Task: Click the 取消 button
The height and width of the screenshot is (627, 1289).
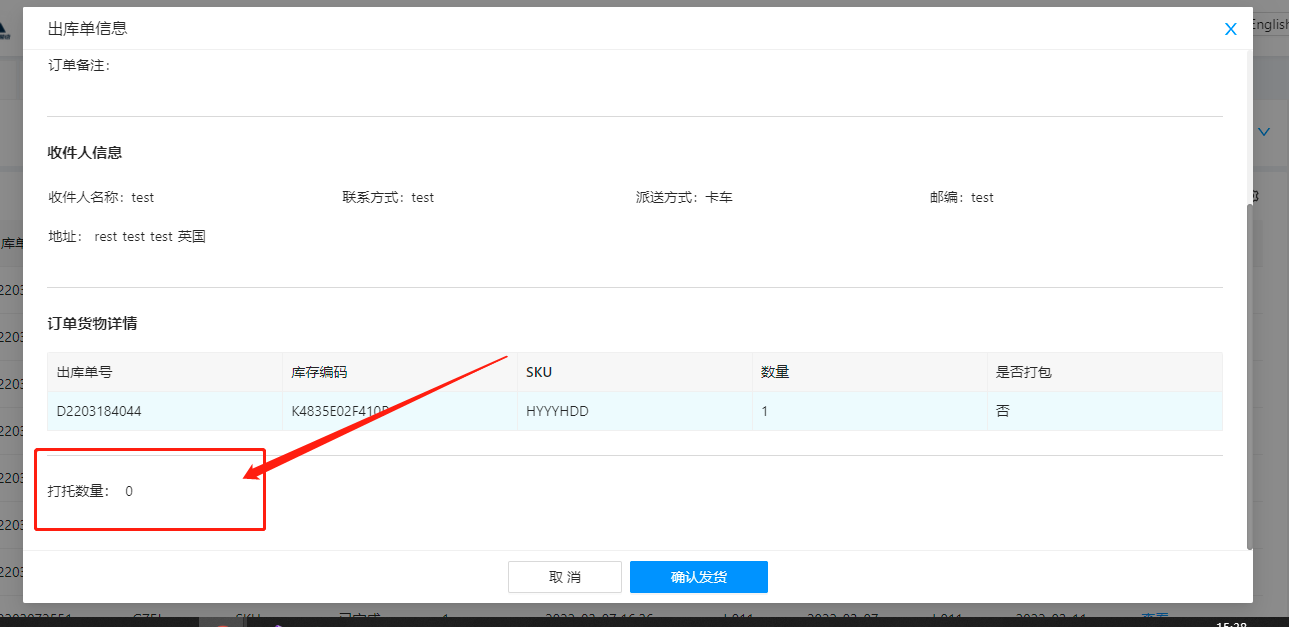Action: point(564,577)
